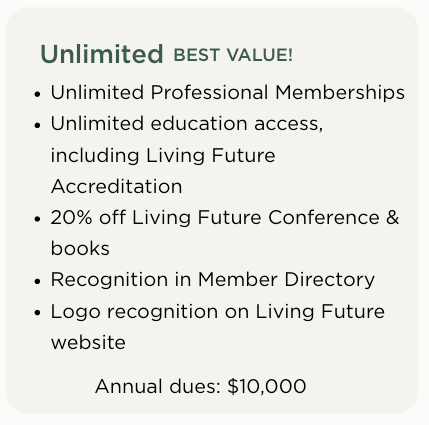Screen dimensions: 429x425
Task: Click the bullet beside Professional Memberships
Action: tap(37, 94)
